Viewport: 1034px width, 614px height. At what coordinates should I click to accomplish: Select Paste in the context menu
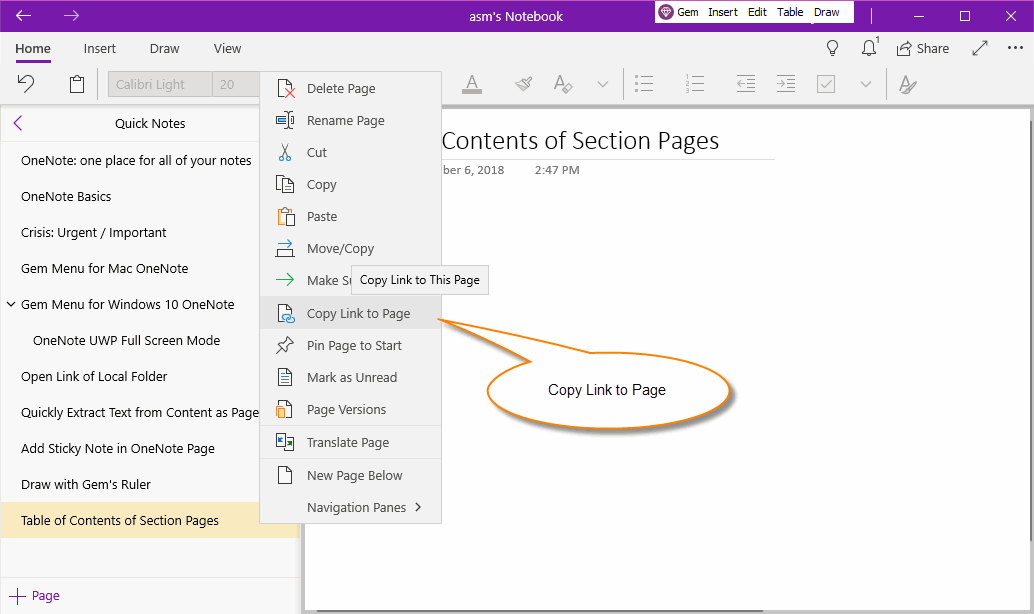[x=350, y=216]
